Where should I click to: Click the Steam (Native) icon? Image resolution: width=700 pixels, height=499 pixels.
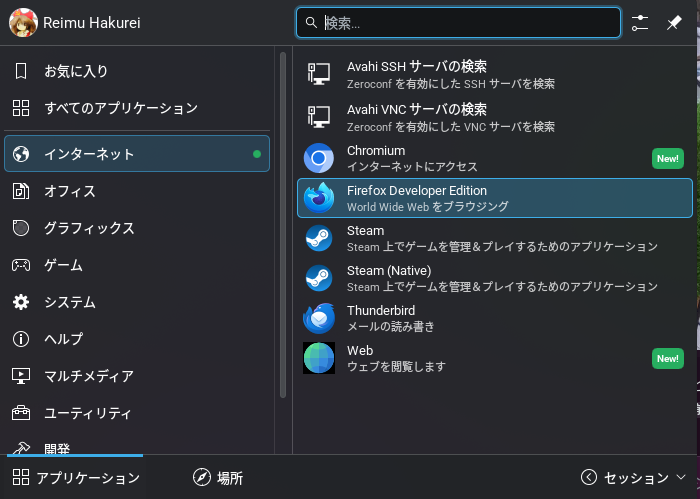click(x=319, y=278)
